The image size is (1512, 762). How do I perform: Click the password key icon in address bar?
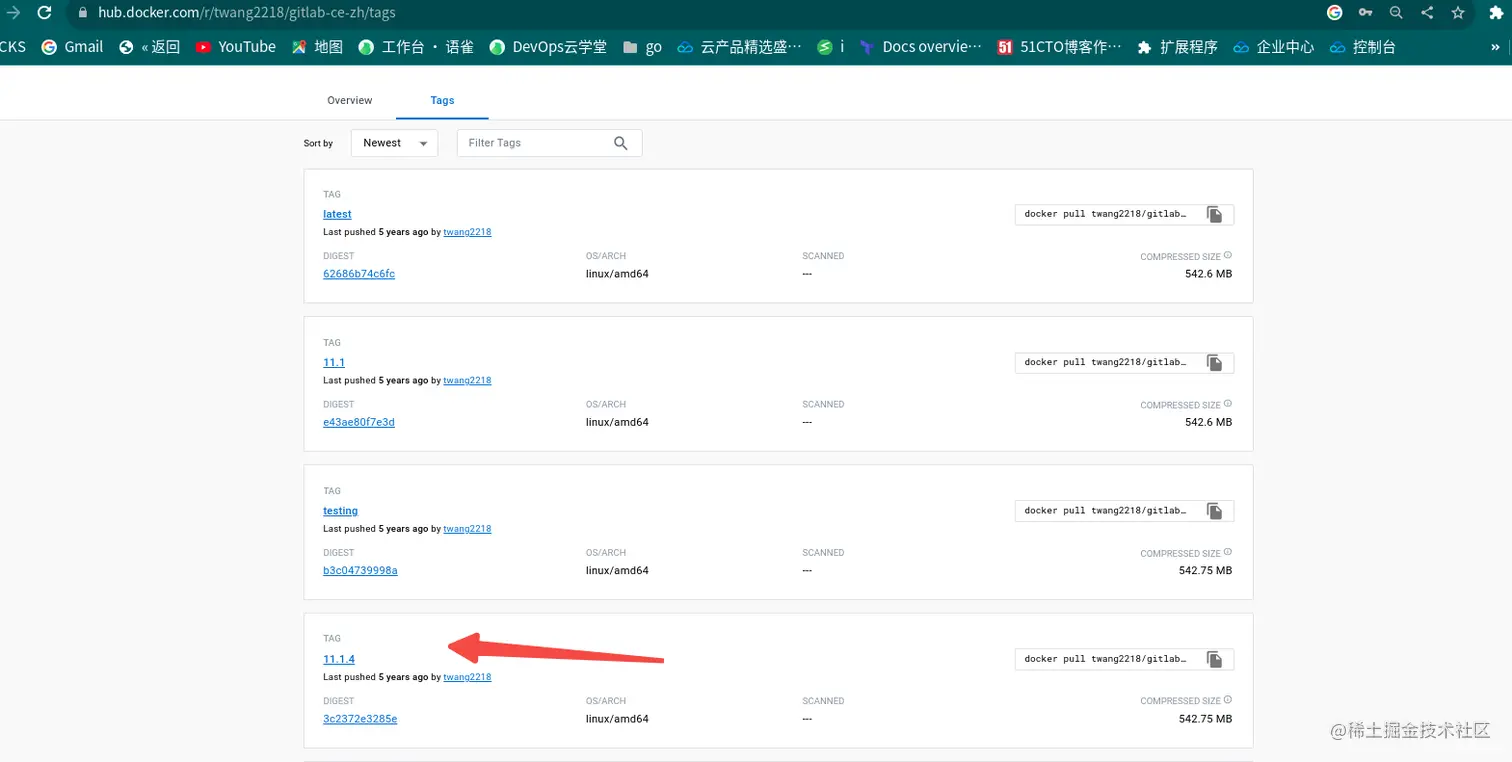[x=1365, y=13]
